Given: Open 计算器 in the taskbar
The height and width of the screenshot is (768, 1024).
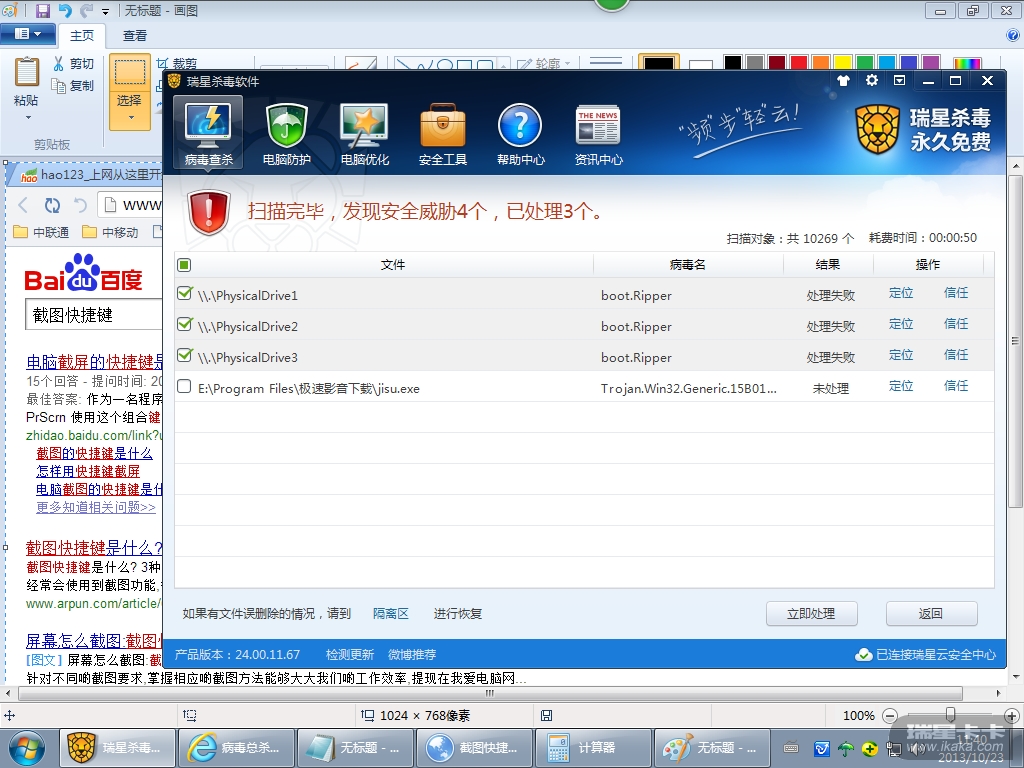Looking at the screenshot, I should [x=594, y=748].
